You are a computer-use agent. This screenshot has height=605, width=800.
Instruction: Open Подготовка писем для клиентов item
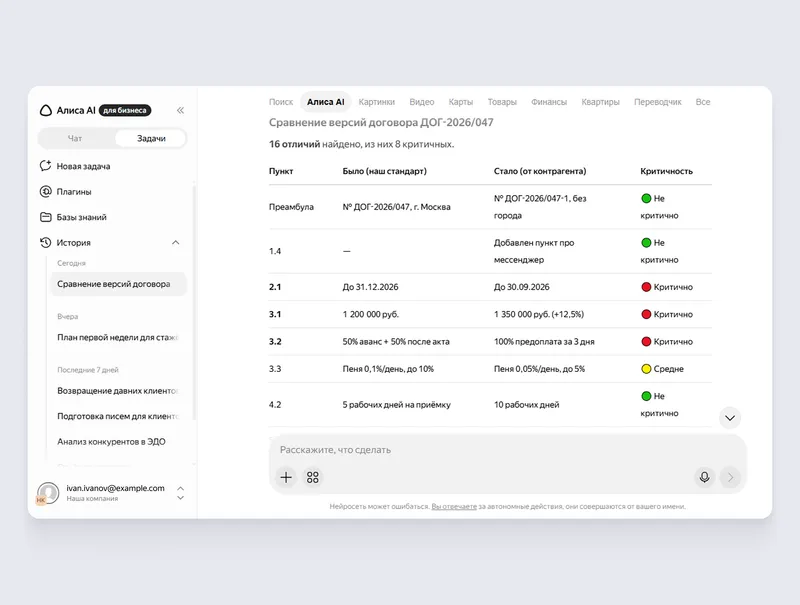pos(118,416)
